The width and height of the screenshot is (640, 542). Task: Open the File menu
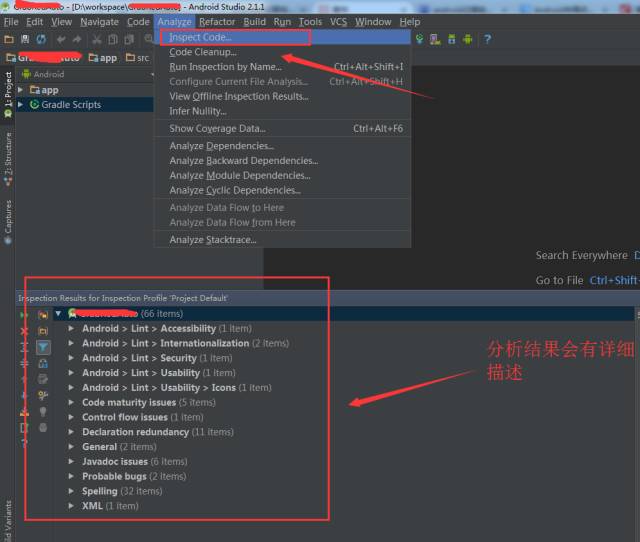tap(11, 22)
